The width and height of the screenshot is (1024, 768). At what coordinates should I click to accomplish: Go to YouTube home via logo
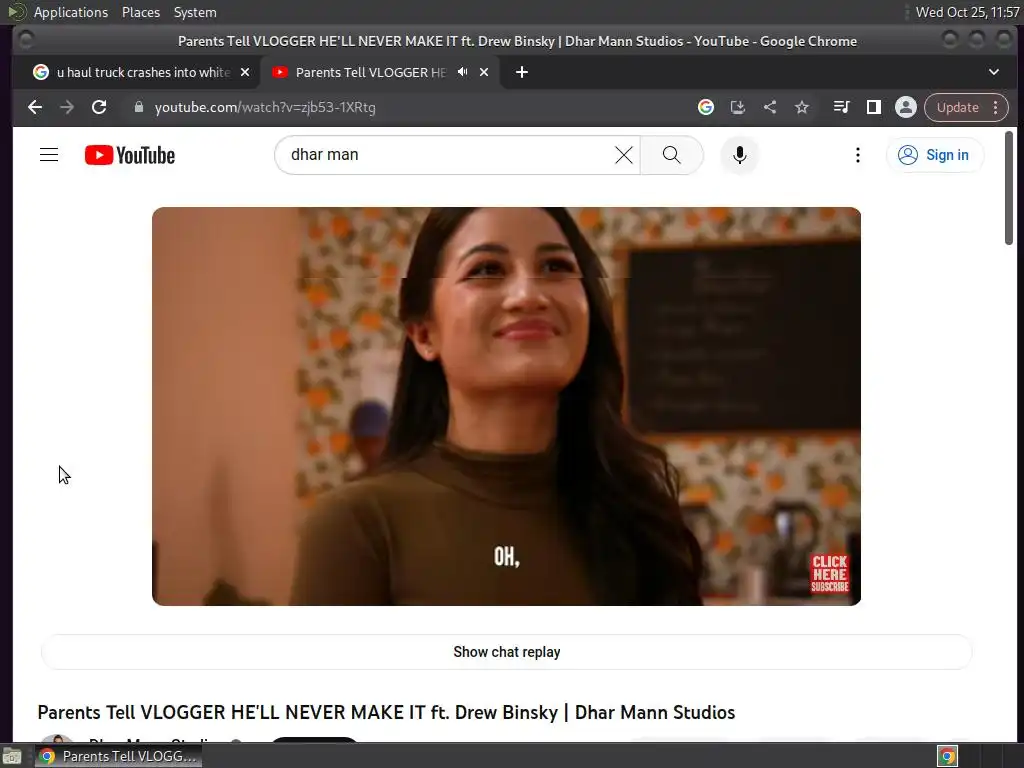(130, 155)
